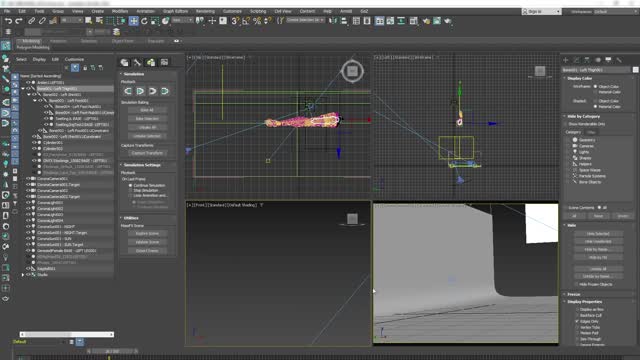The height and width of the screenshot is (360, 640).
Task: Toggle the 3D Snaps icon
Action: pos(235,21)
